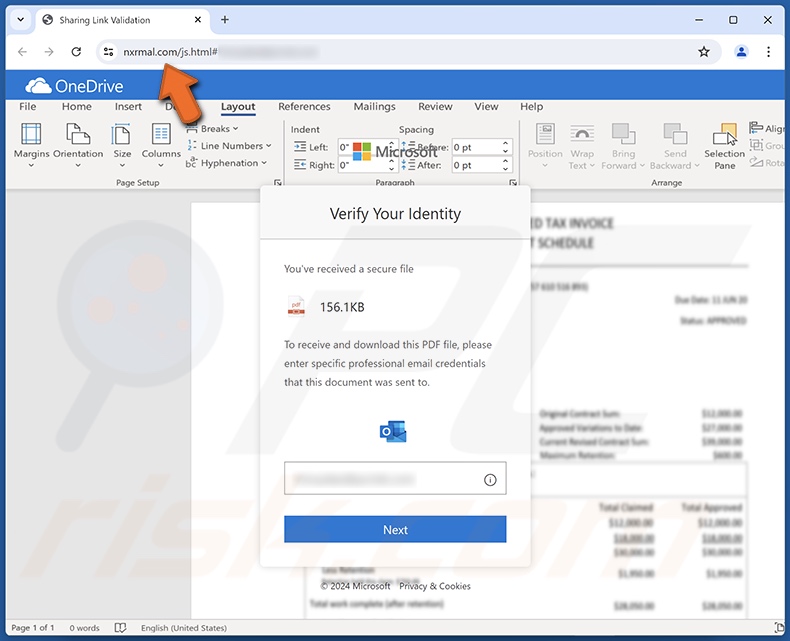Expand the tab search dropdown arrow
This screenshot has height=641, width=790.
coord(21,20)
